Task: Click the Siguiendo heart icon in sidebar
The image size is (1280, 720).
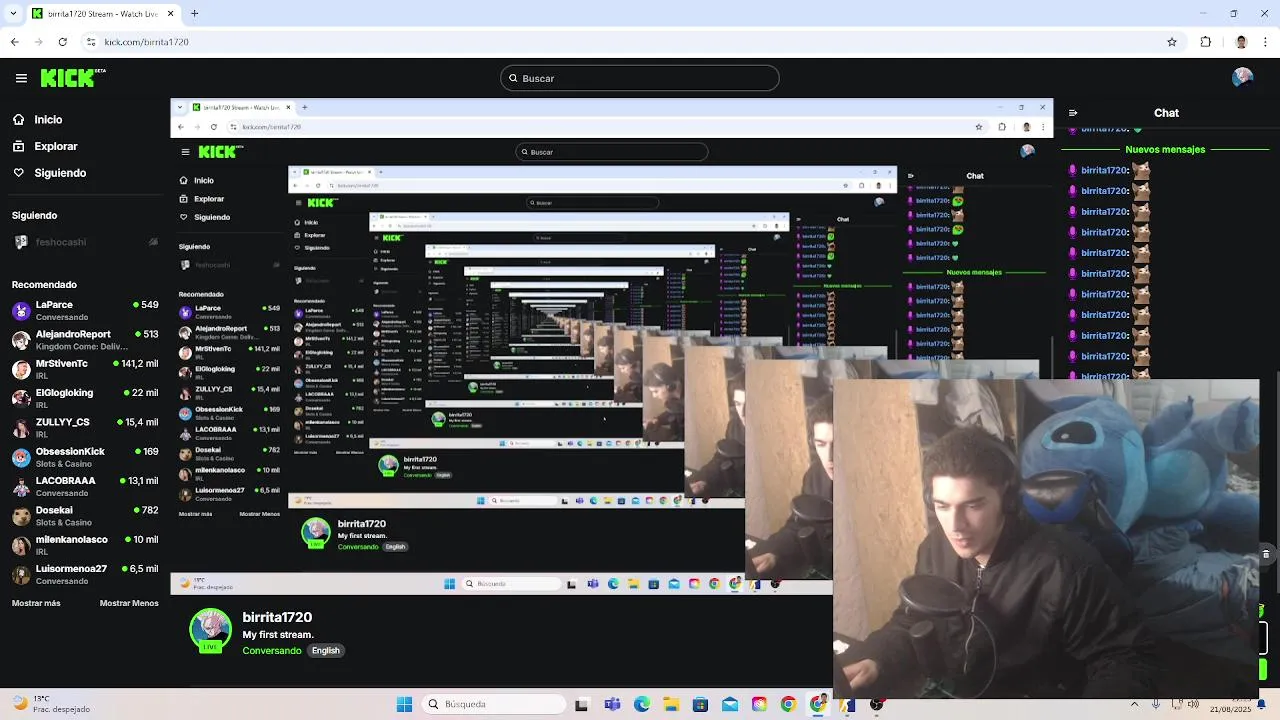Action: pos(18,173)
